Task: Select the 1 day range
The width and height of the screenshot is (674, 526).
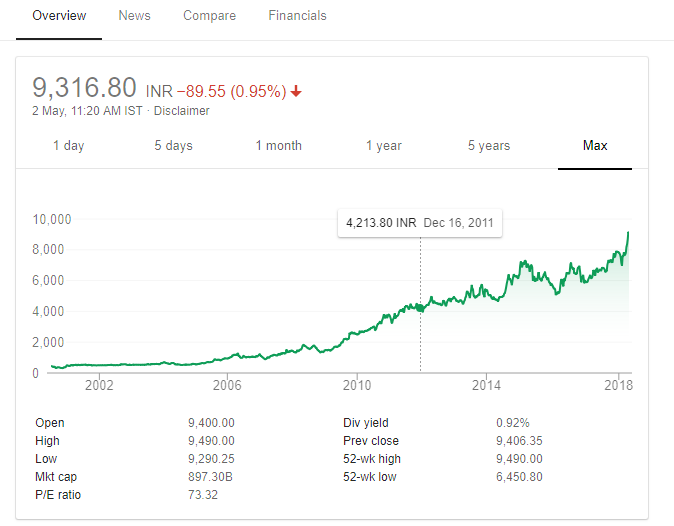Action: (68, 146)
